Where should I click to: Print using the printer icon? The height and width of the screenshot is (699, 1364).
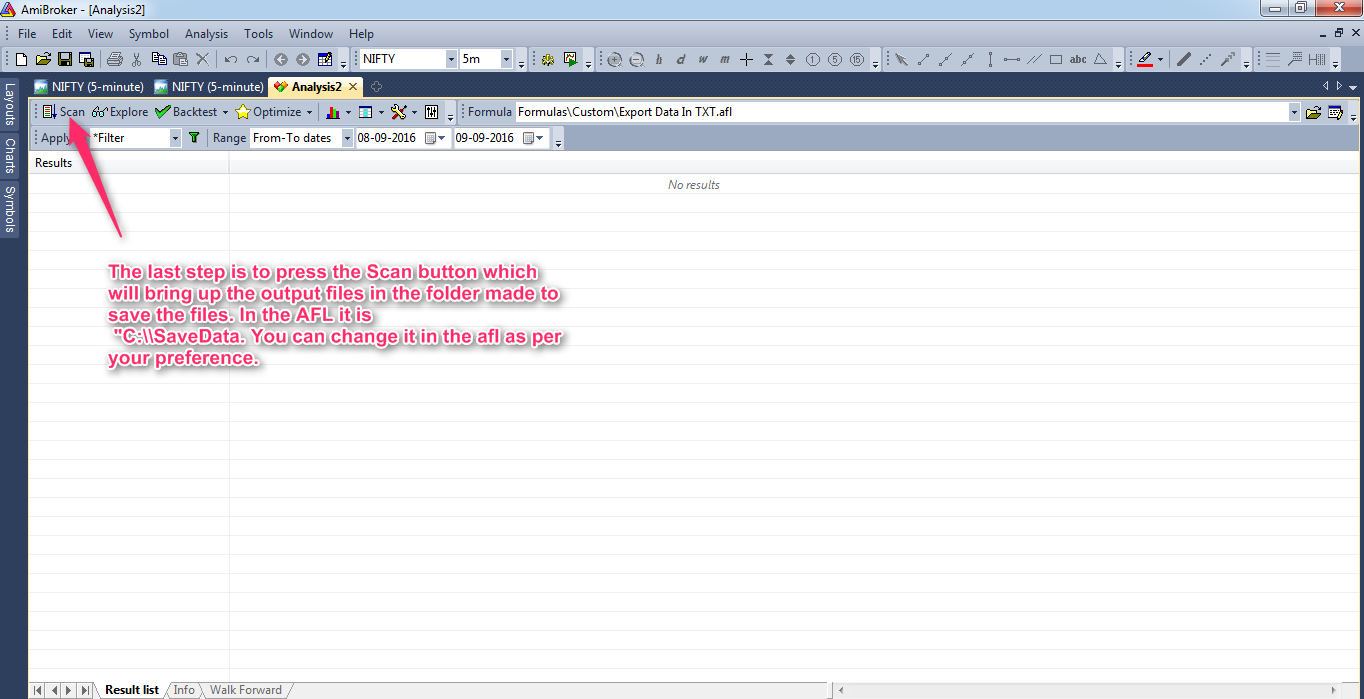115,59
